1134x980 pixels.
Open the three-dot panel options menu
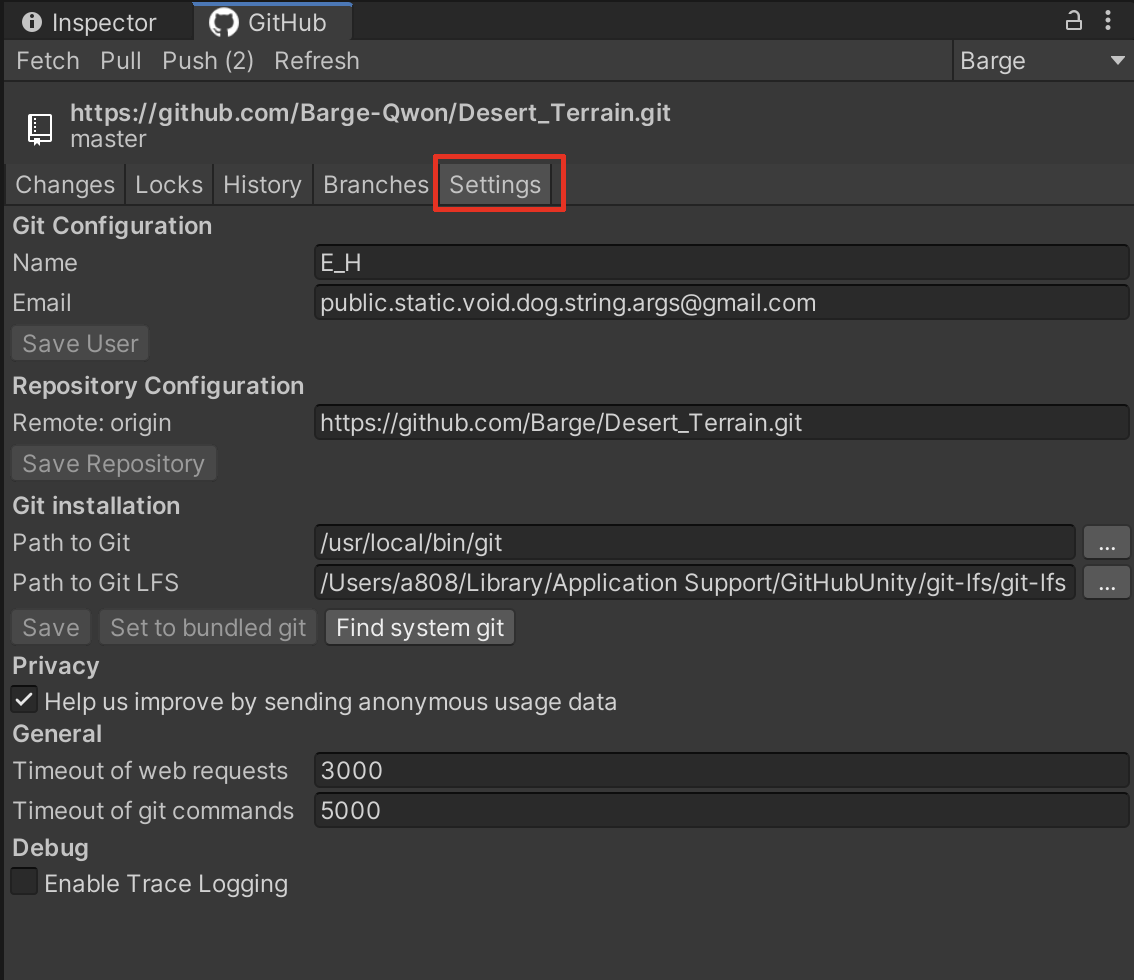tap(1108, 21)
